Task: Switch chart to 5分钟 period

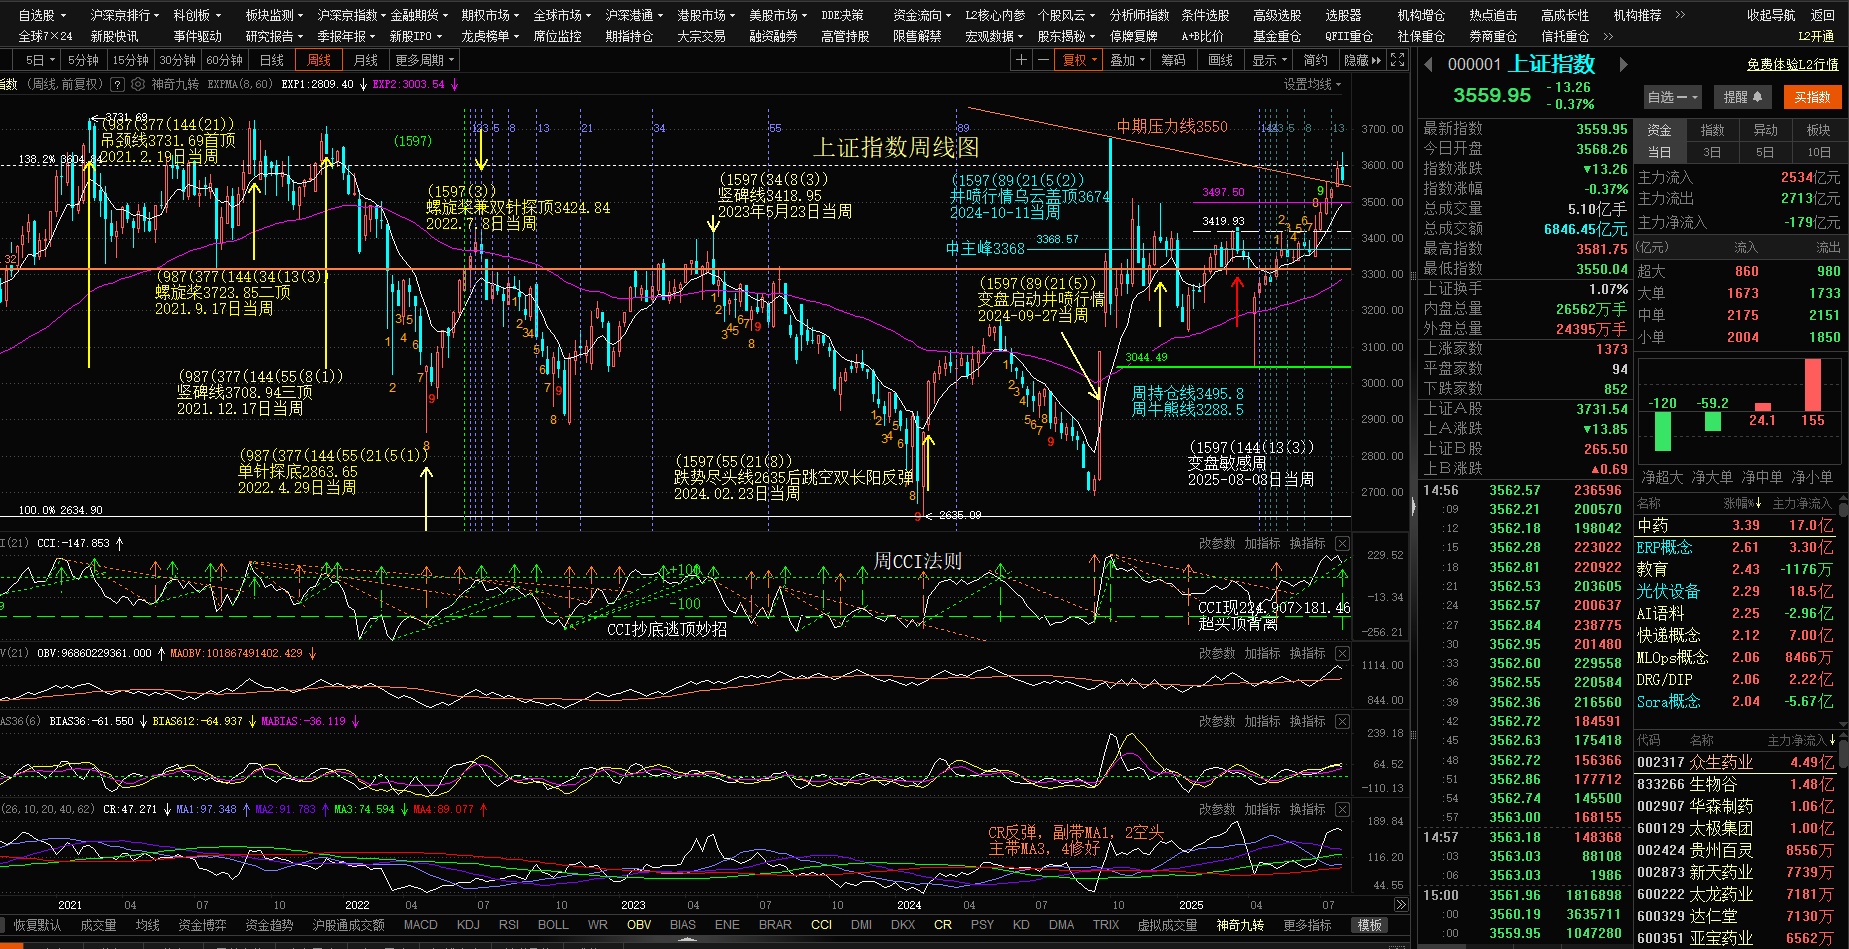Action: pyautogui.click(x=83, y=60)
